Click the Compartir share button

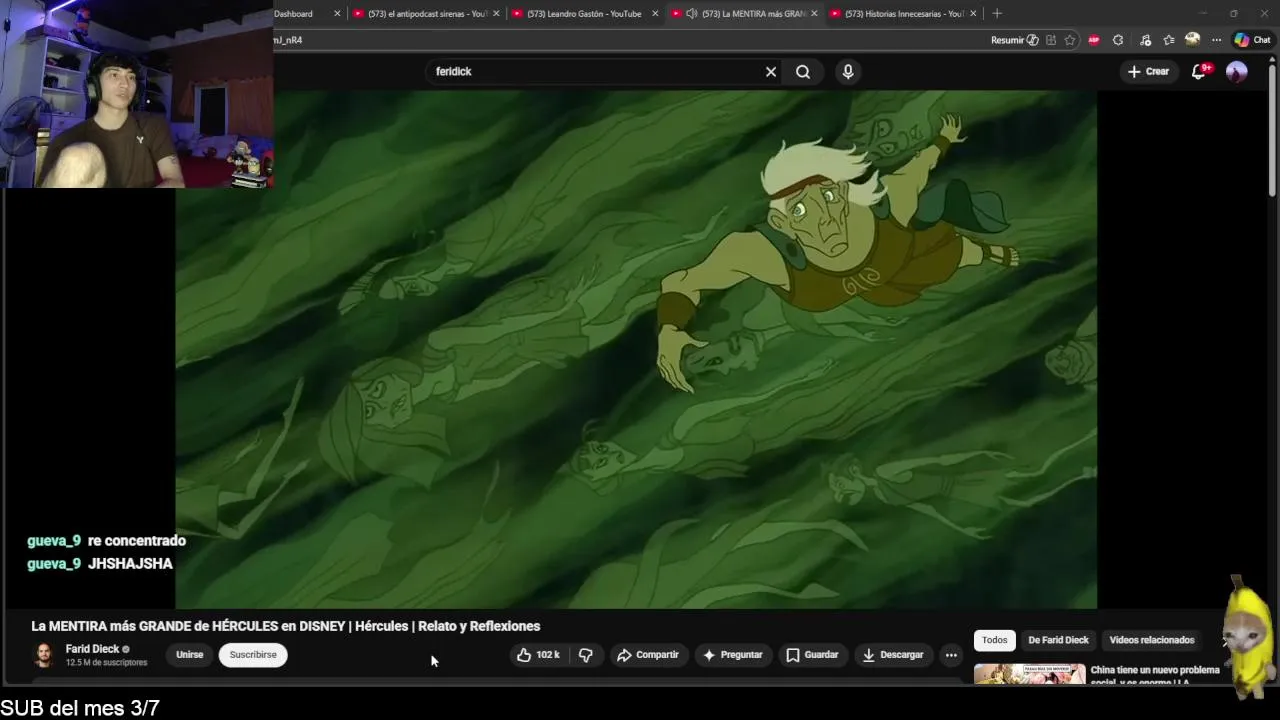tap(648, 655)
